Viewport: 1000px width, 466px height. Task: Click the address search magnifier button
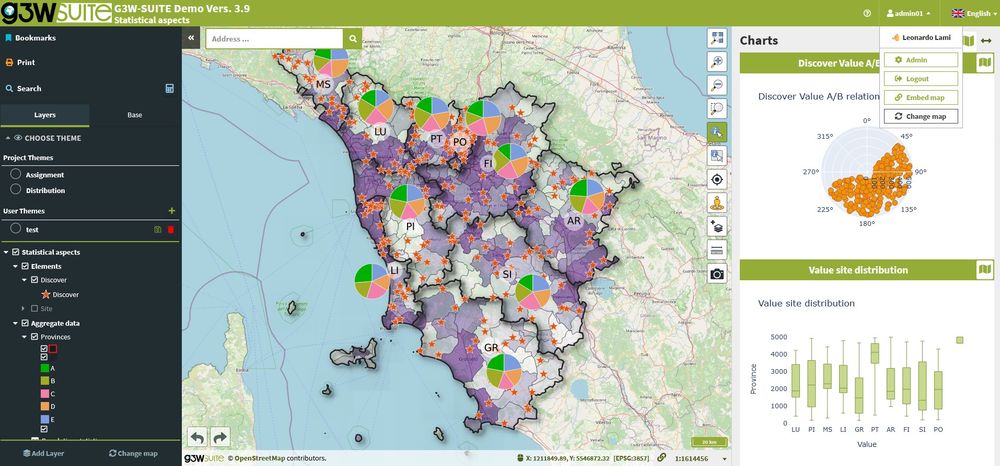point(352,39)
